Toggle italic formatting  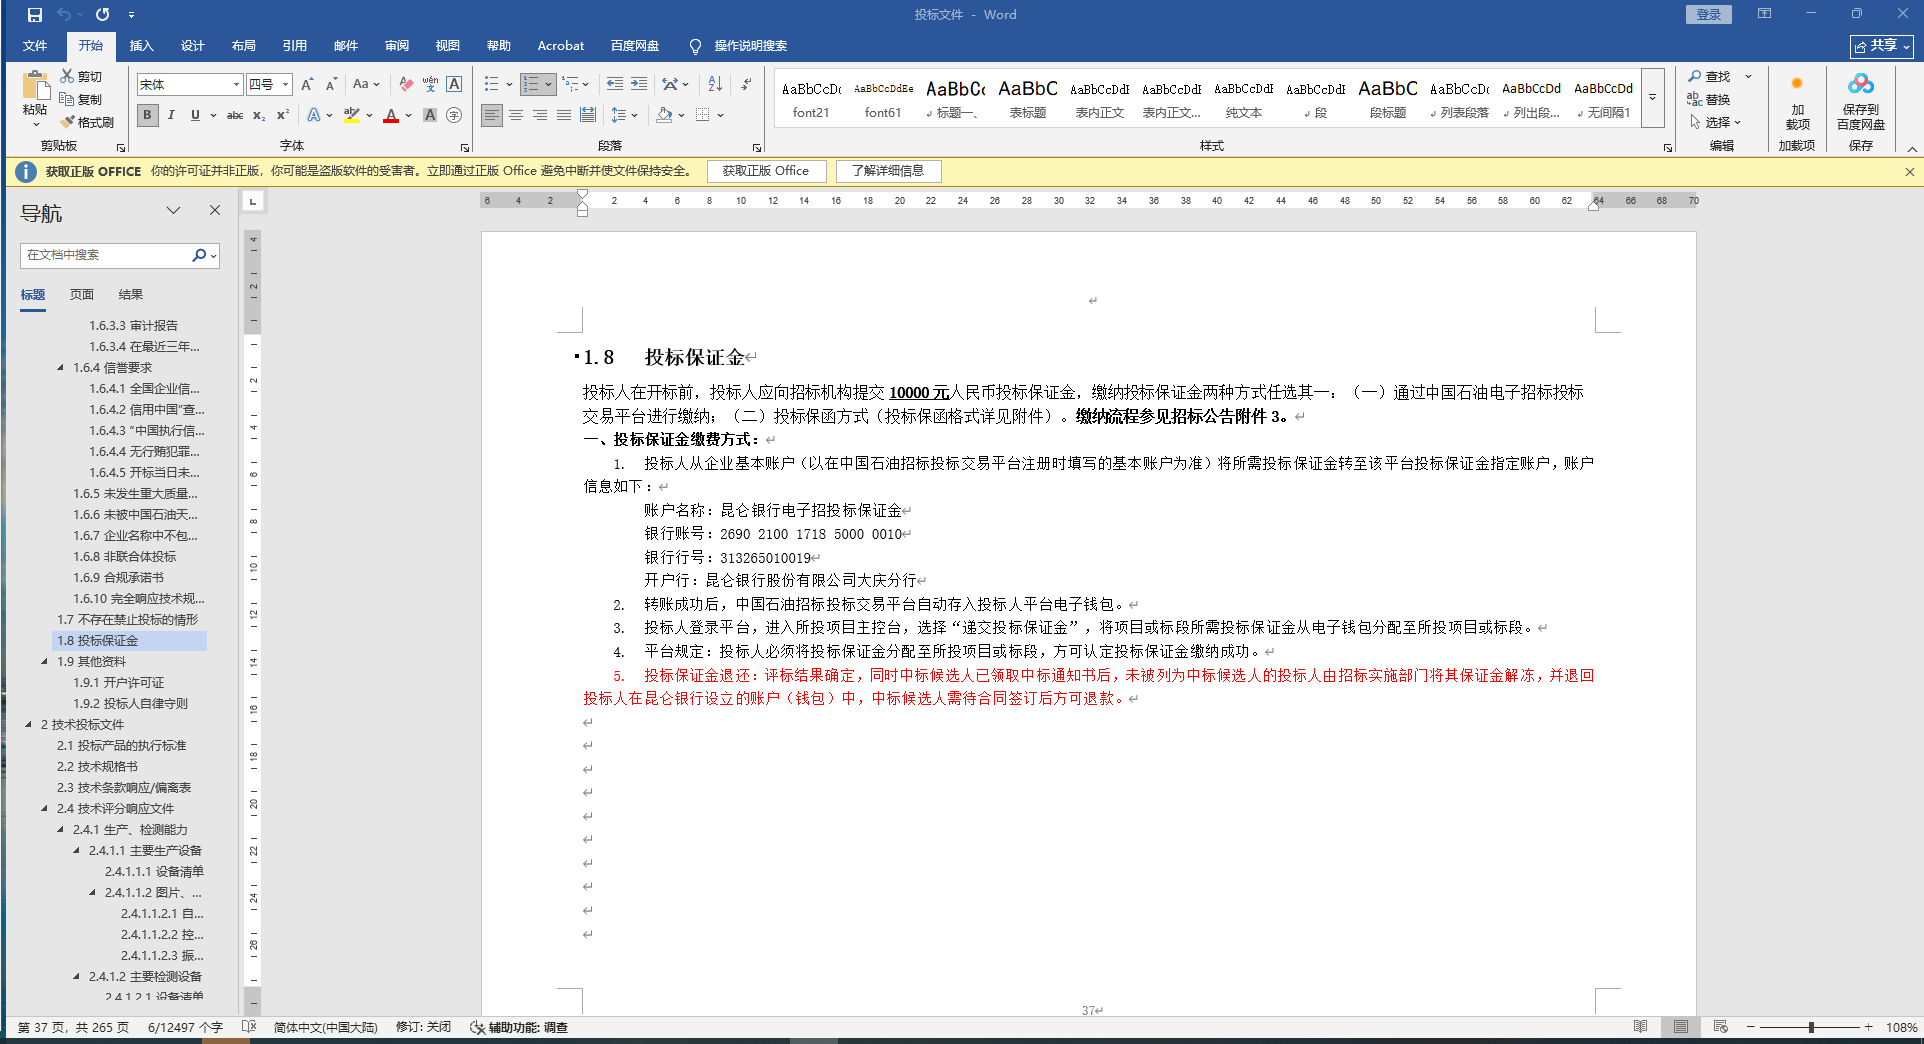click(x=171, y=115)
